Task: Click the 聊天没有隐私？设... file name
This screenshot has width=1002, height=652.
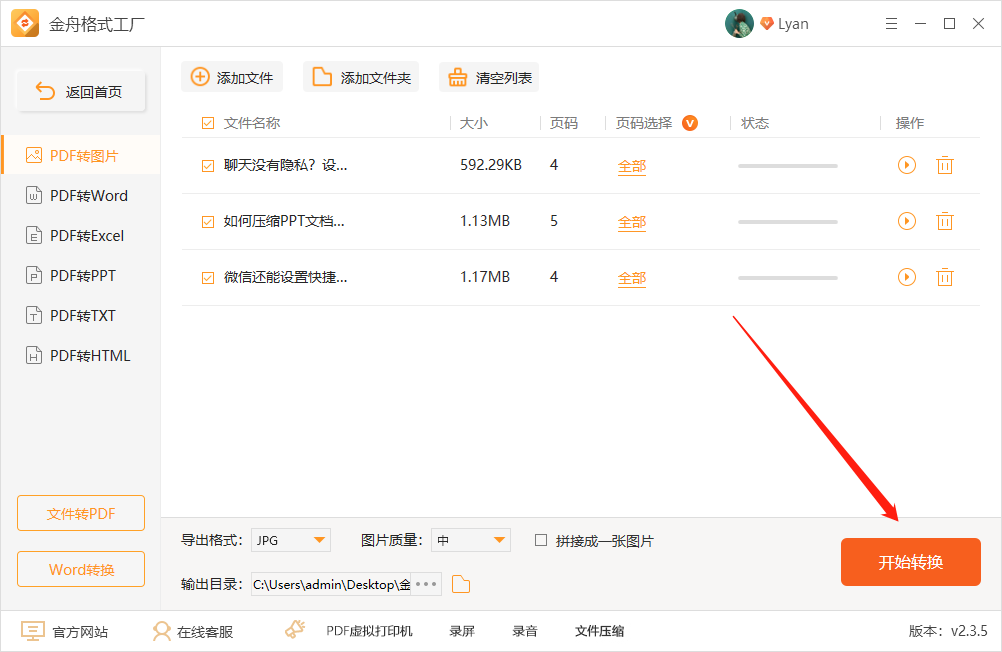Action: pyautogui.click(x=285, y=166)
